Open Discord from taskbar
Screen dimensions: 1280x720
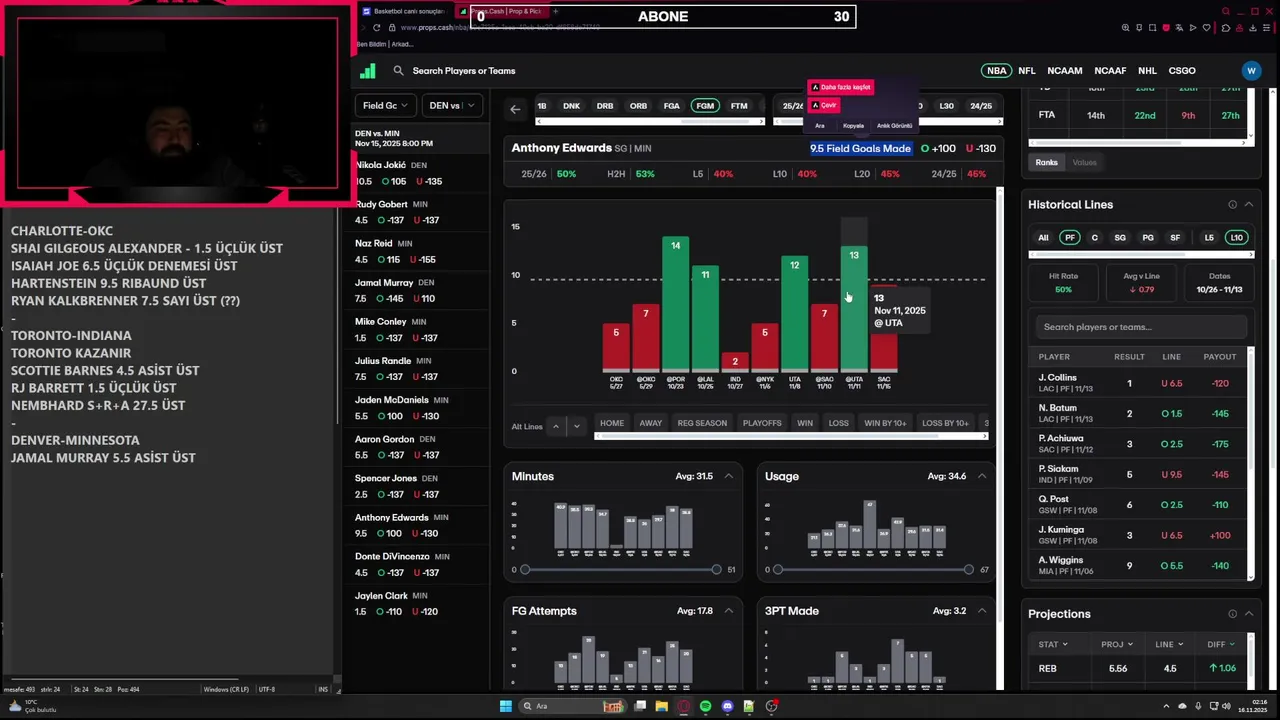click(728, 706)
